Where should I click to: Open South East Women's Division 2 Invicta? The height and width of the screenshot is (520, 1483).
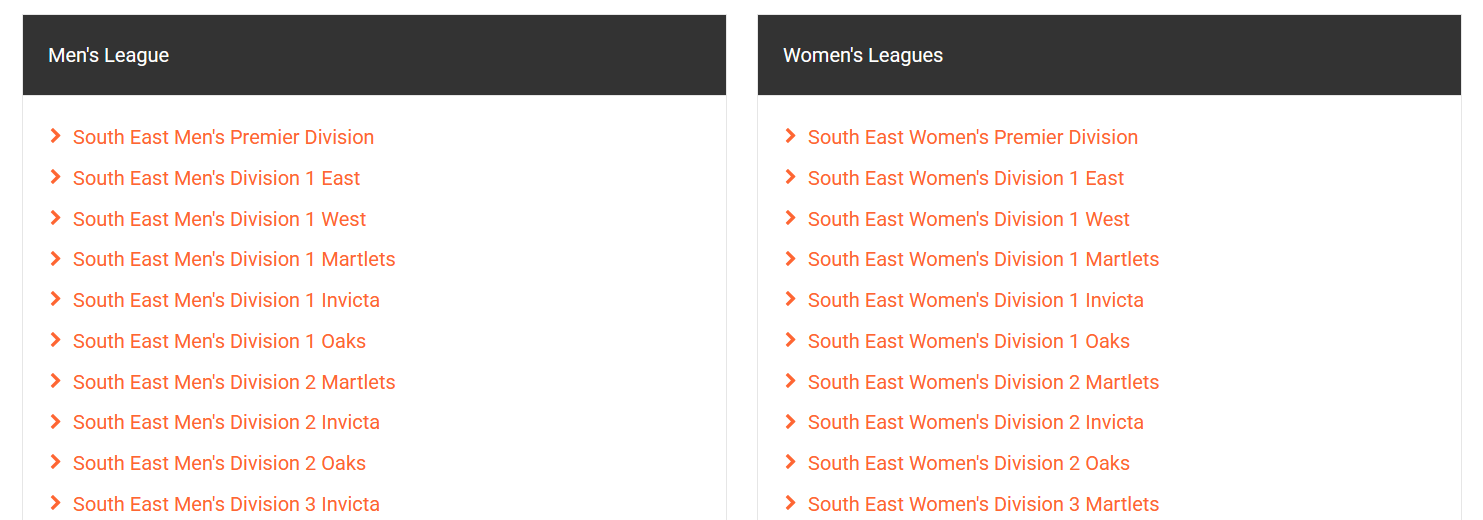coord(975,422)
